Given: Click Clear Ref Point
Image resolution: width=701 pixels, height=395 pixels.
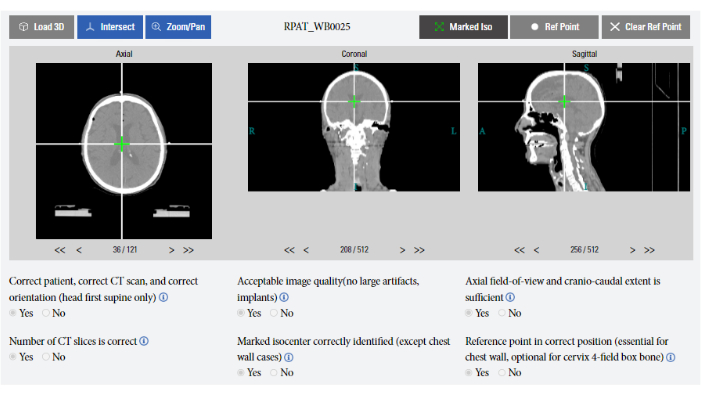Looking at the screenshot, I should 646,27.
